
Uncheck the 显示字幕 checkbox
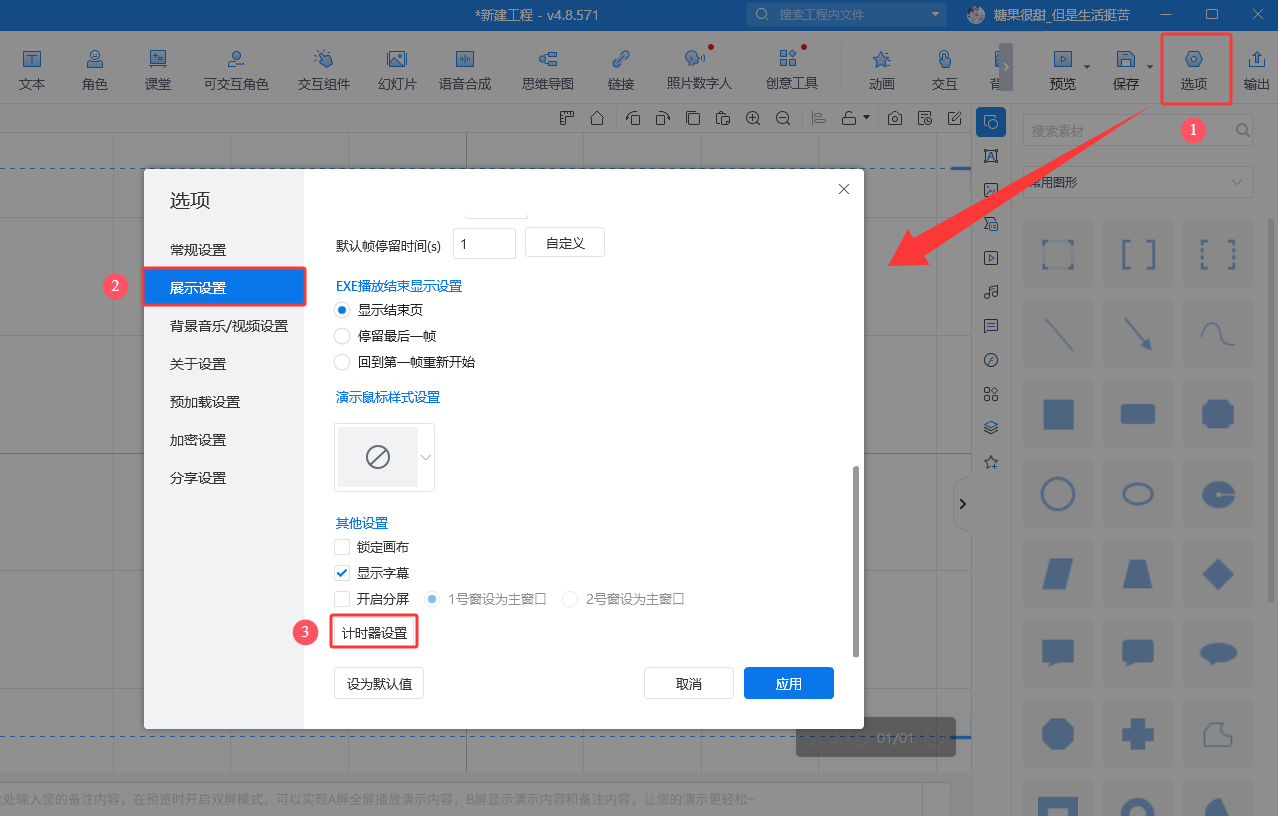(342, 573)
